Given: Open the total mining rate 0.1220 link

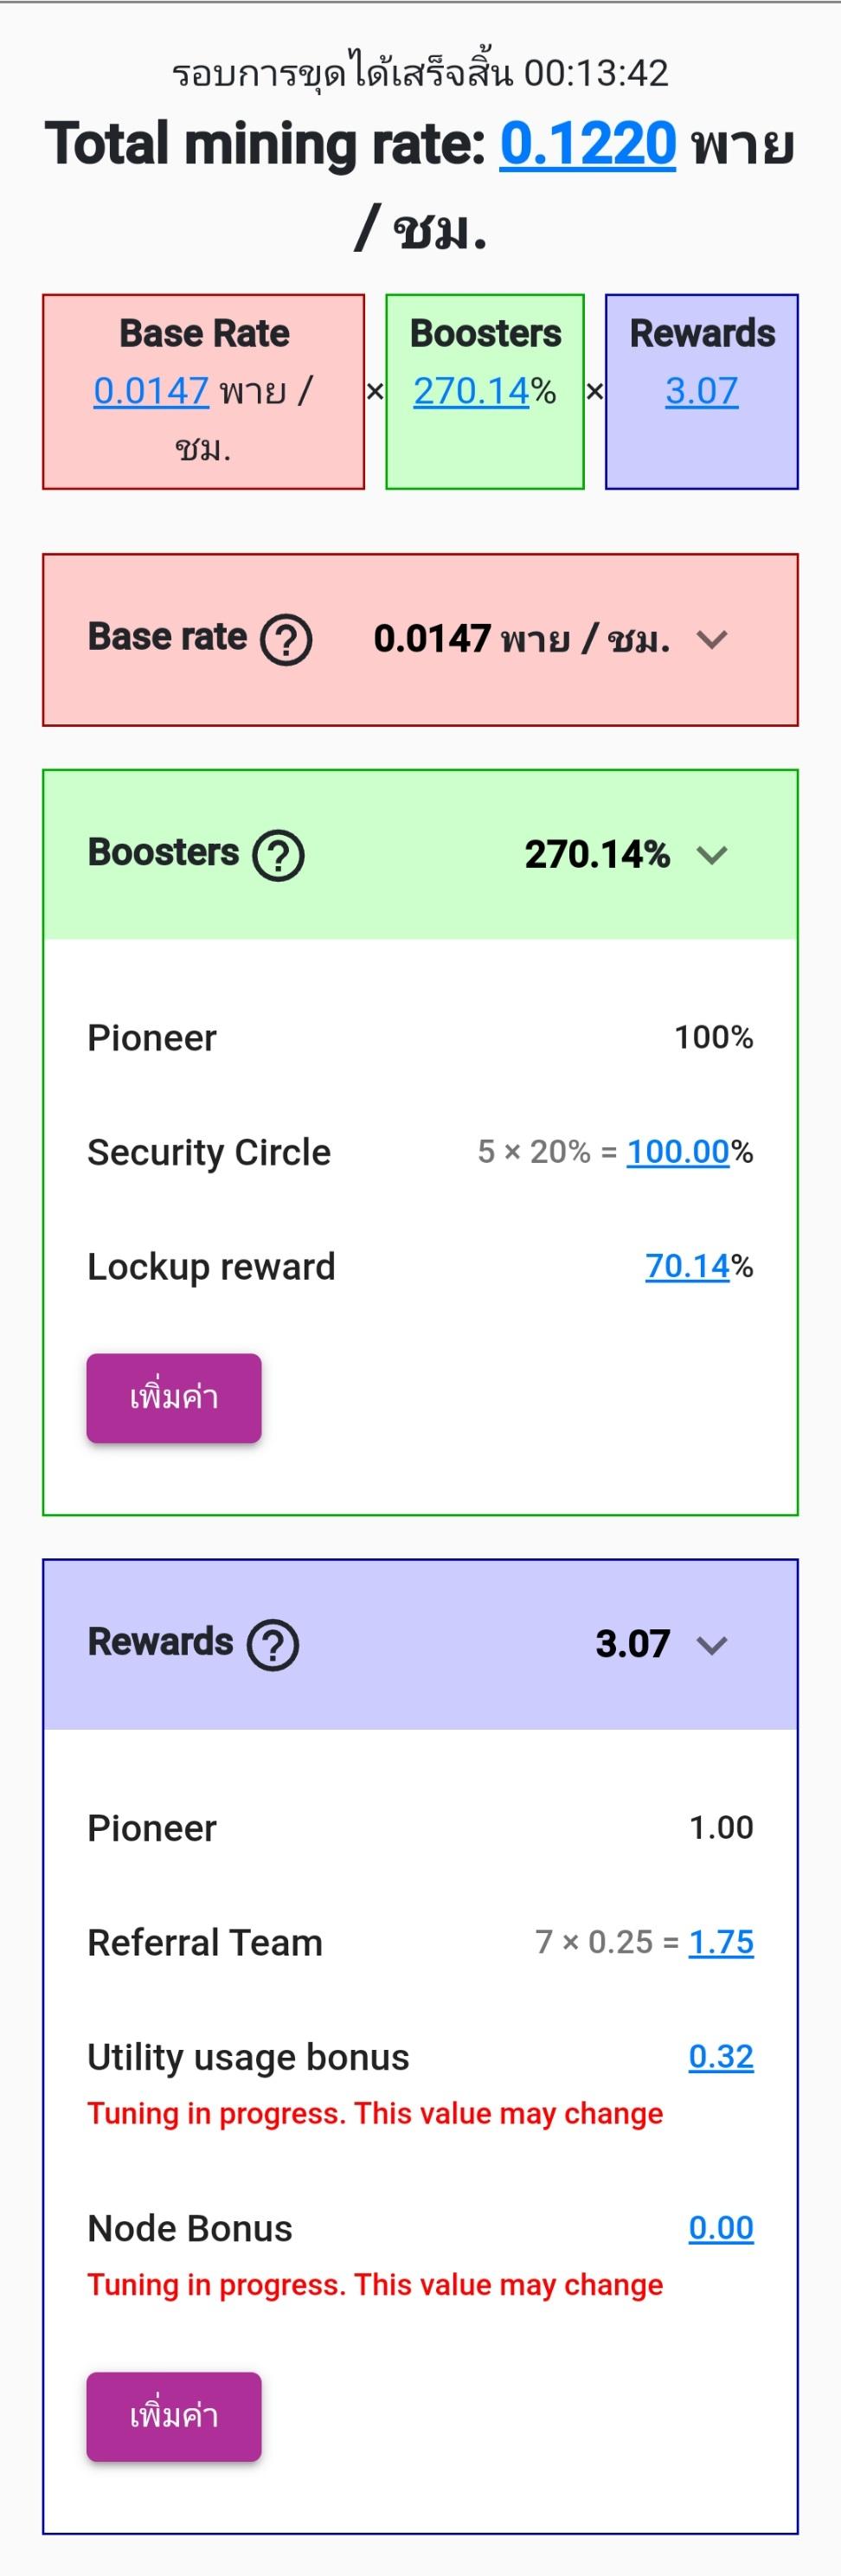Looking at the screenshot, I should [x=588, y=144].
